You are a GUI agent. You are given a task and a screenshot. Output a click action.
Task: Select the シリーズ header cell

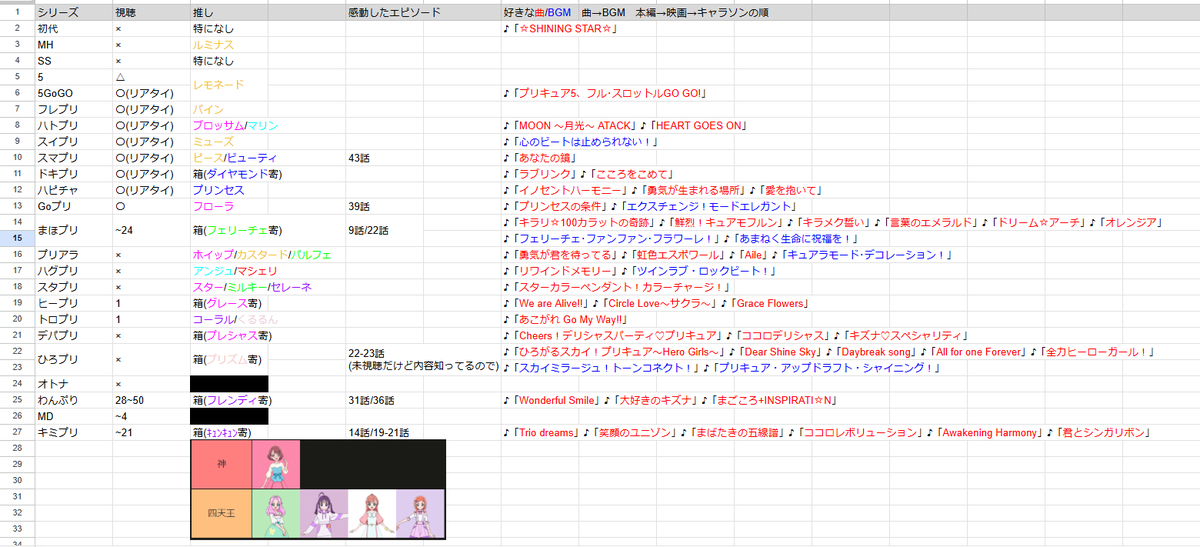[x=72, y=13]
